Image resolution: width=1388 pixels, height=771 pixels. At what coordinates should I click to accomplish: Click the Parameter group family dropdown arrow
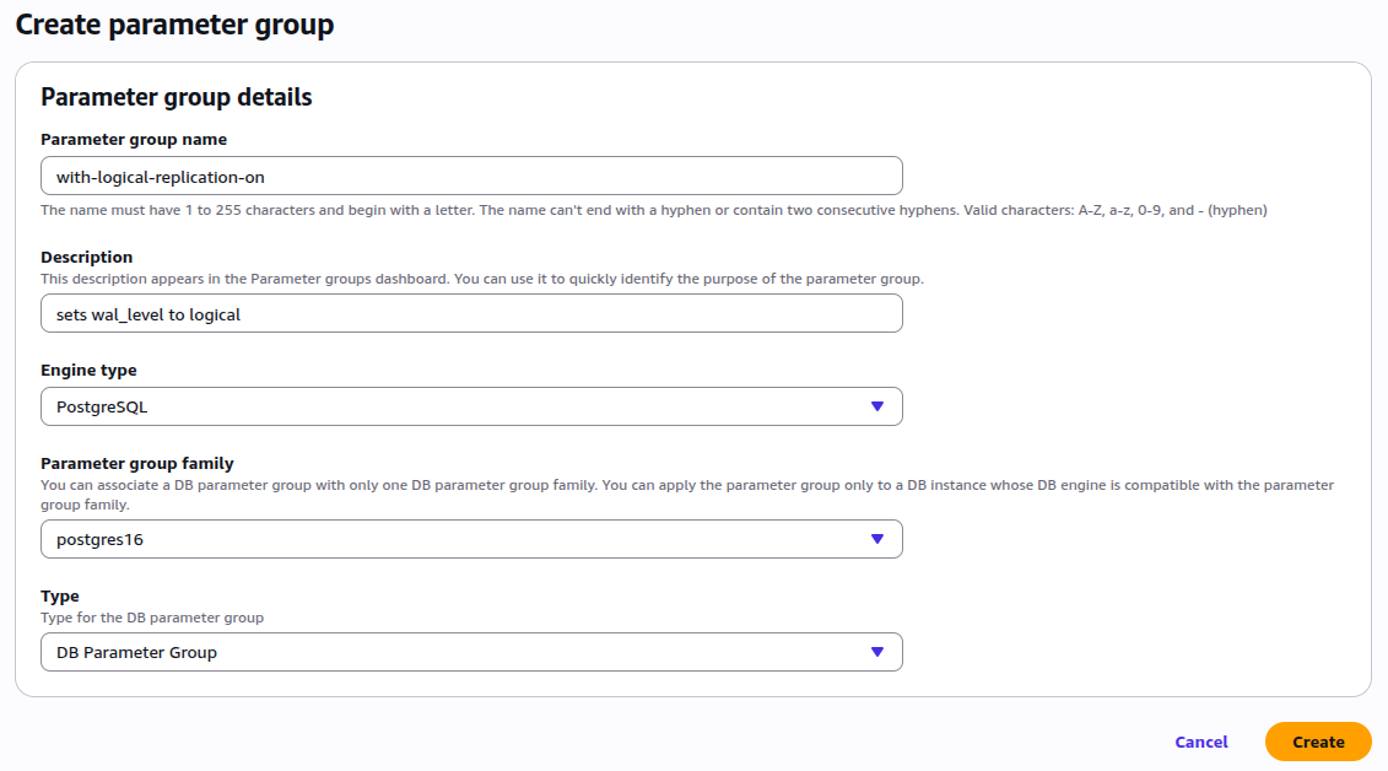pos(876,539)
